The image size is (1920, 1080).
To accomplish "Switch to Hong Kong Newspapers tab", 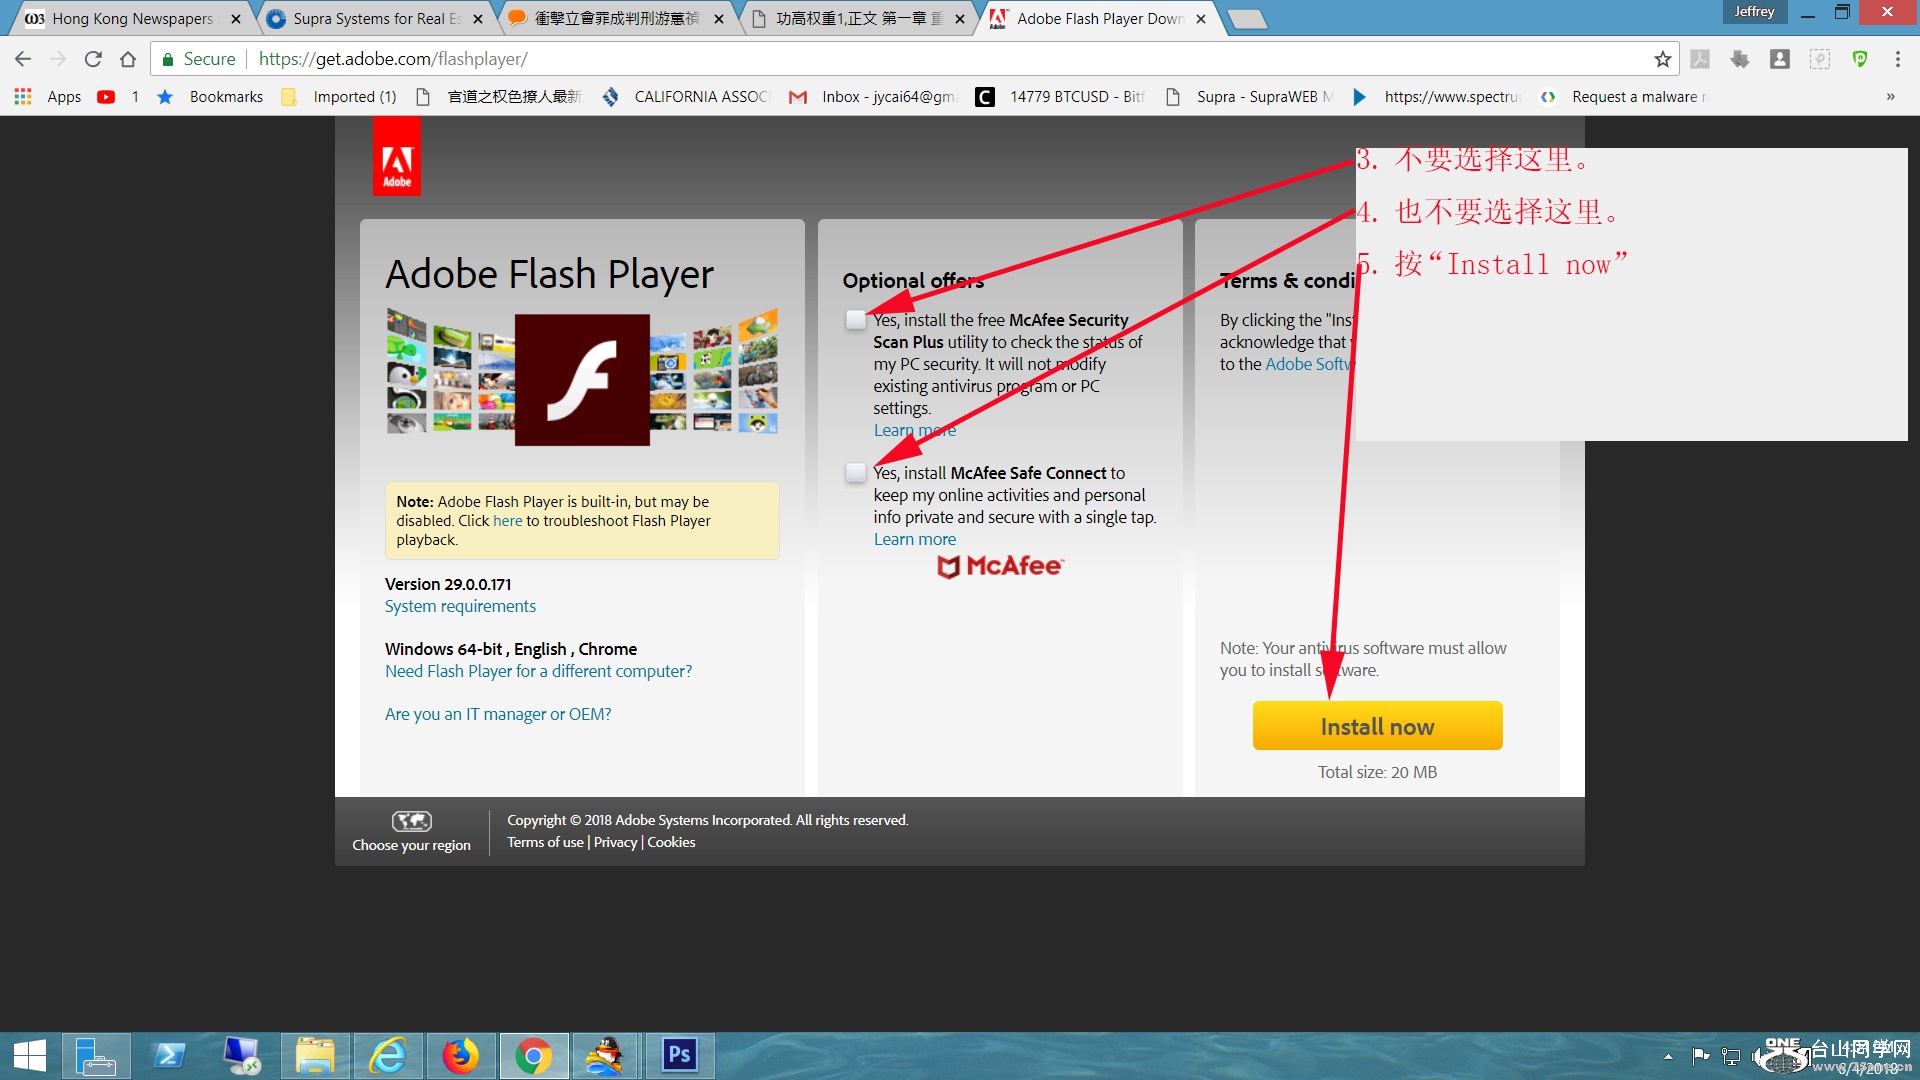I will click(x=130, y=18).
